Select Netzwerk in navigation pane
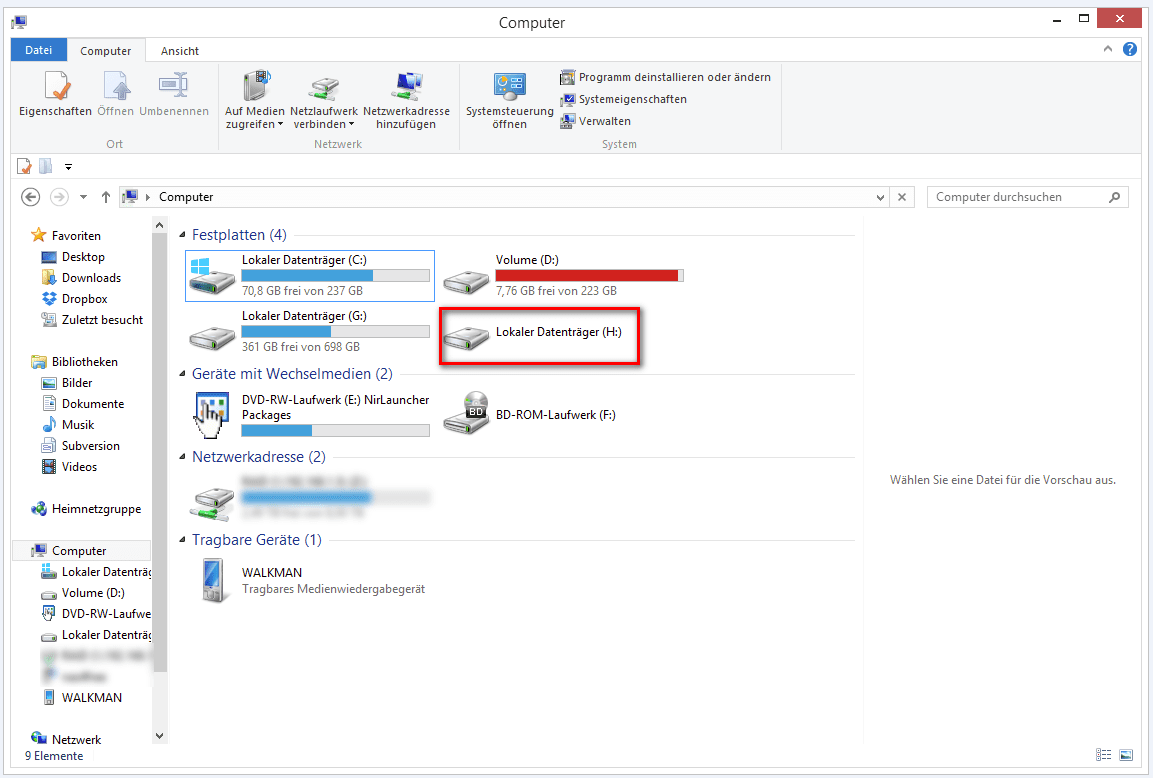The width and height of the screenshot is (1153, 778). [66, 740]
